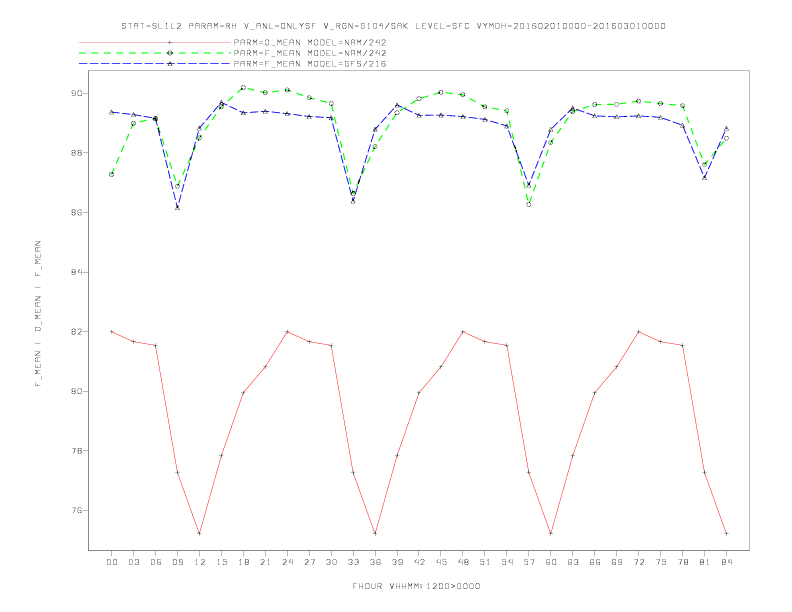Click x-axis tick label 66
Image resolution: width=792 pixels, height=612 pixels.
click(x=595, y=562)
